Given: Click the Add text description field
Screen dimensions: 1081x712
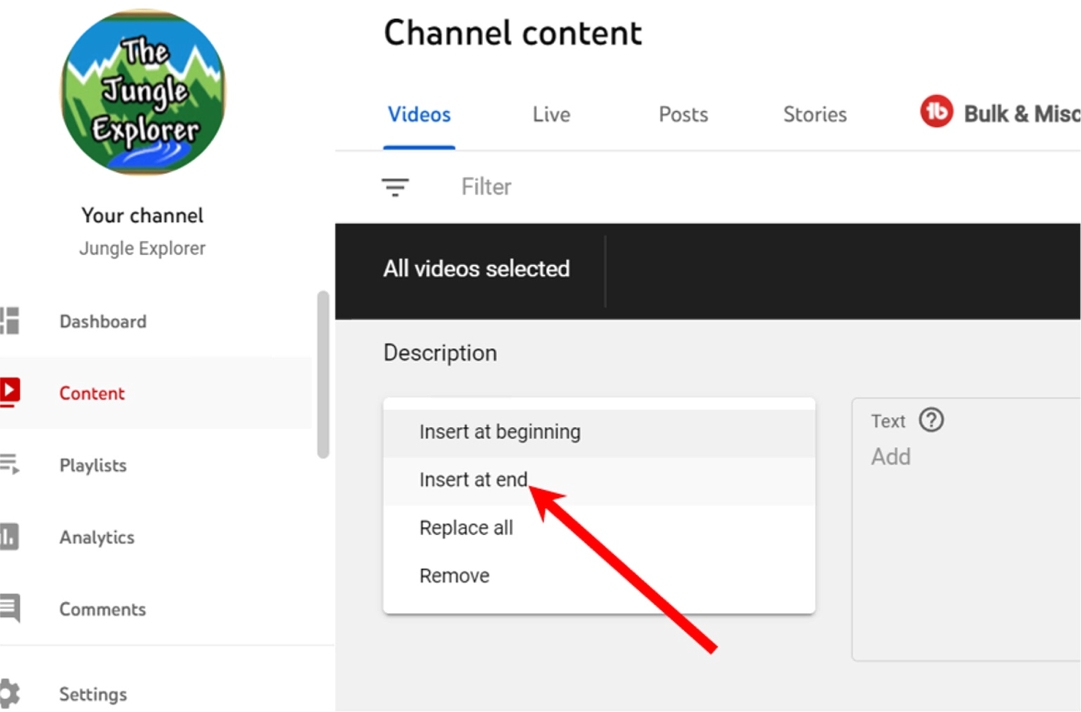Looking at the screenshot, I should [966, 529].
